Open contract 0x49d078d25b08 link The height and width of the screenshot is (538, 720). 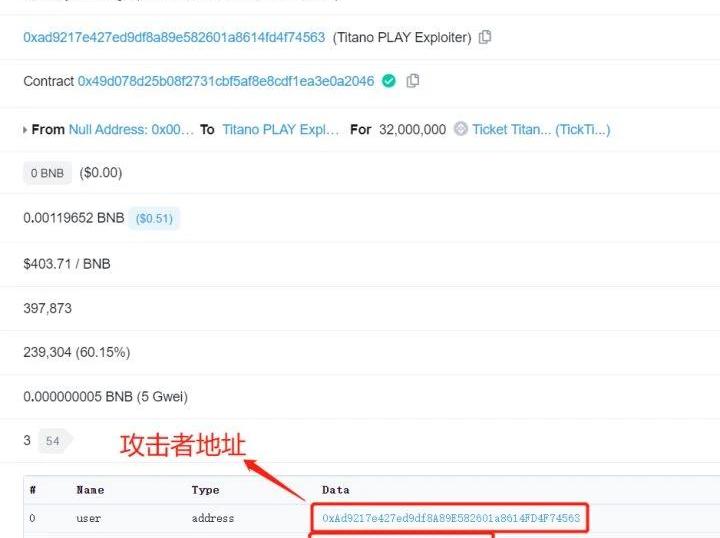pyautogui.click(x=226, y=81)
